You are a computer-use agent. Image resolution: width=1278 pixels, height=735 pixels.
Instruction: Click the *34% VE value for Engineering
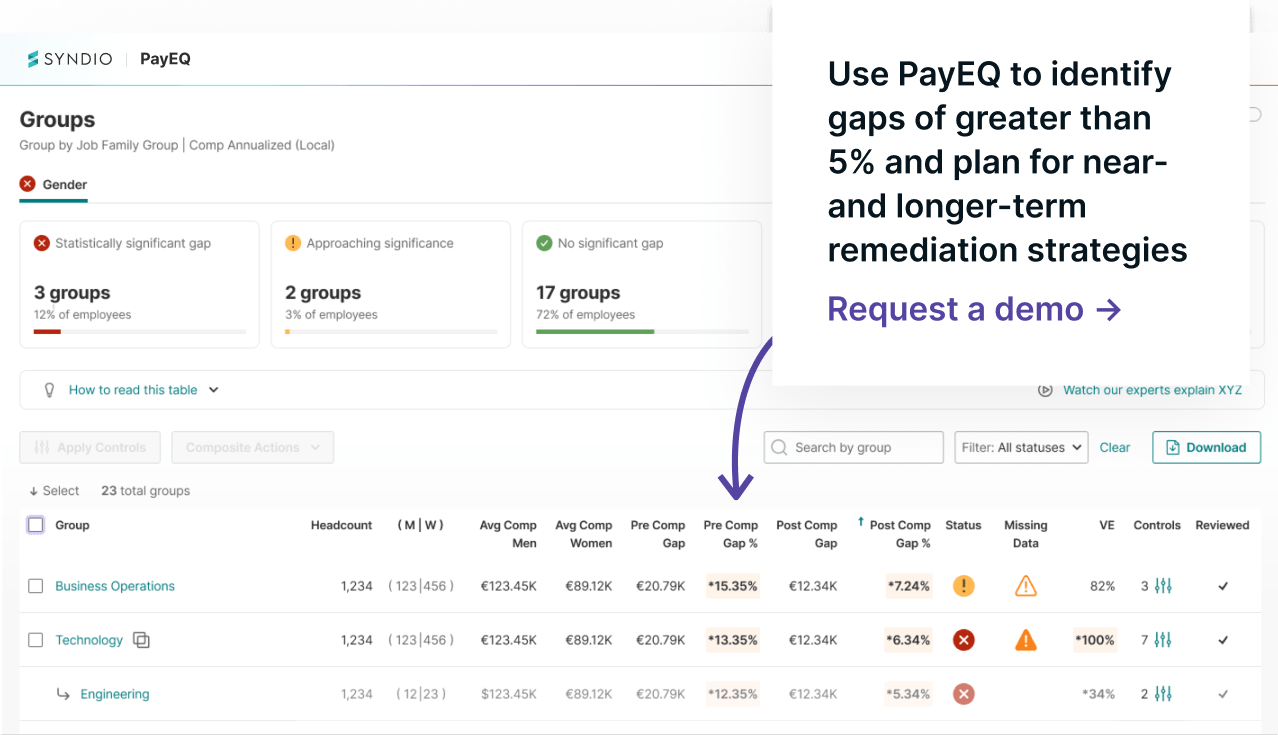tap(1098, 694)
